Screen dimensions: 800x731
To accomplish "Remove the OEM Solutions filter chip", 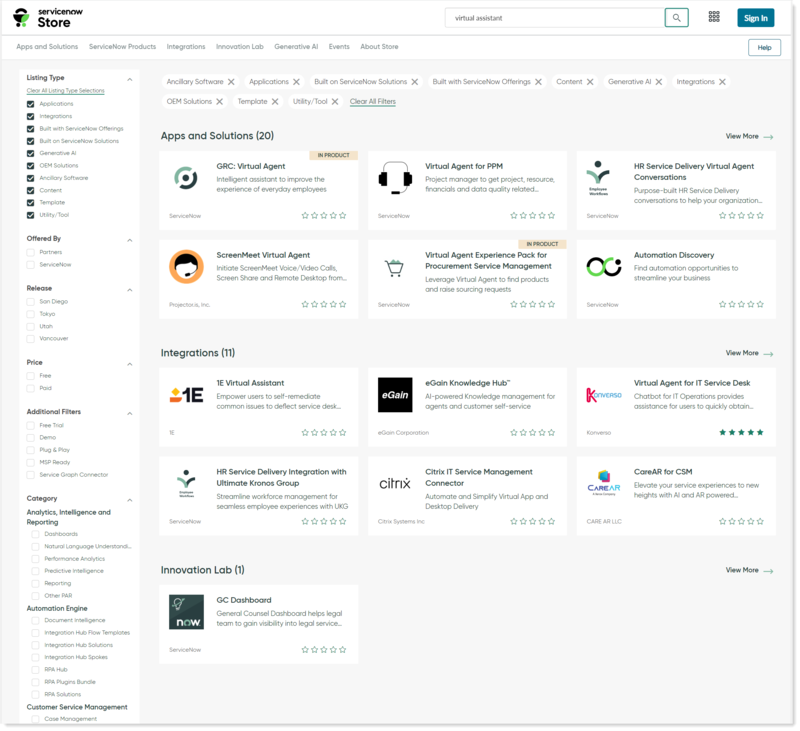I will pos(219,102).
